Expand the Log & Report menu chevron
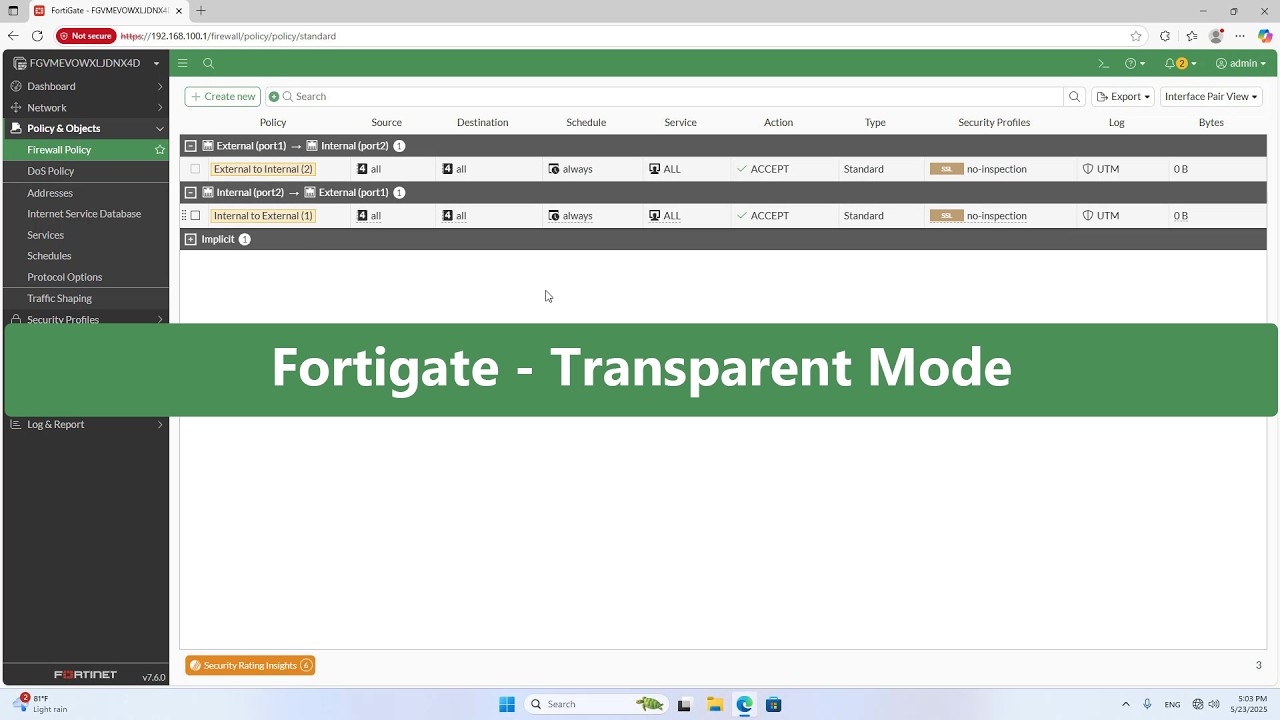This screenshot has height=720, width=1280. (160, 424)
